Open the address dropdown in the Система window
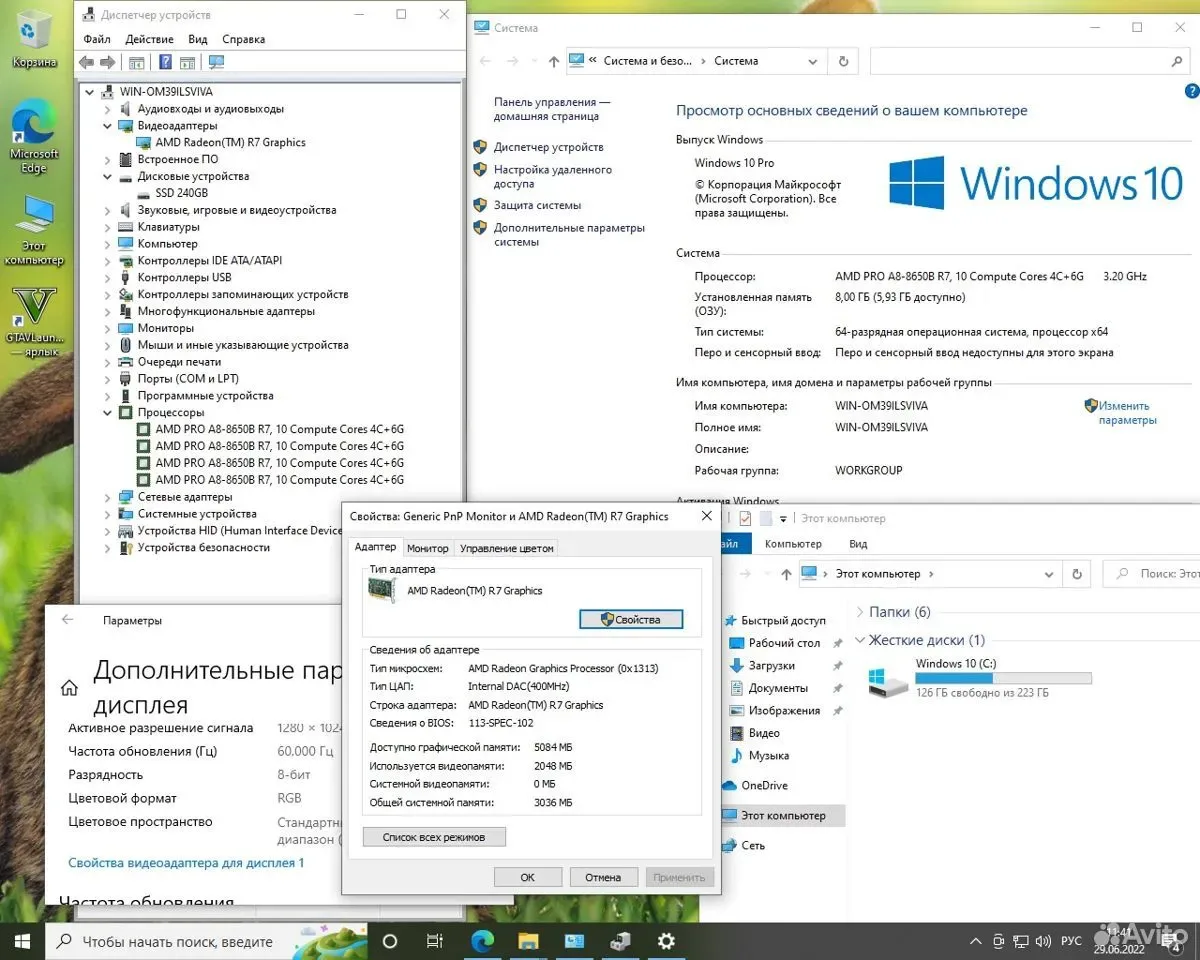Viewport: 1200px width, 960px height. tap(813, 61)
